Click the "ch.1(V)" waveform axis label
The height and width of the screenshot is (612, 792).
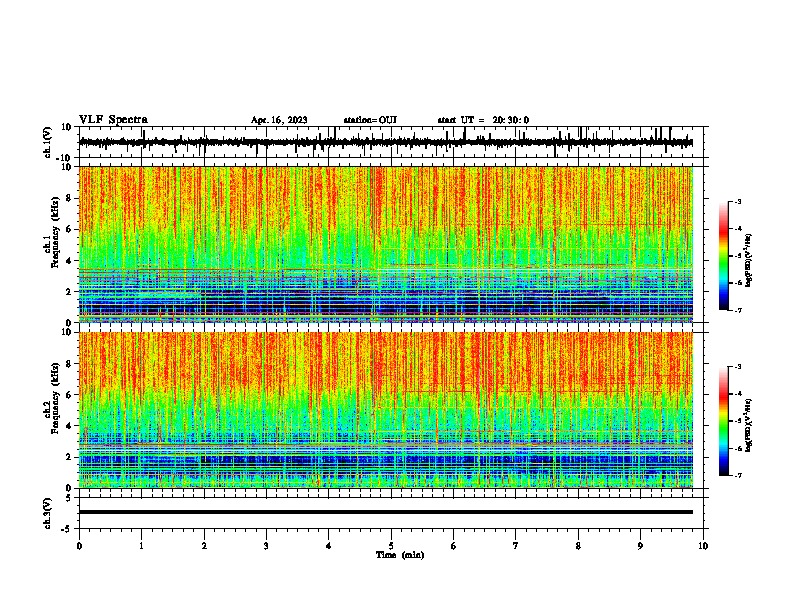click(48, 142)
